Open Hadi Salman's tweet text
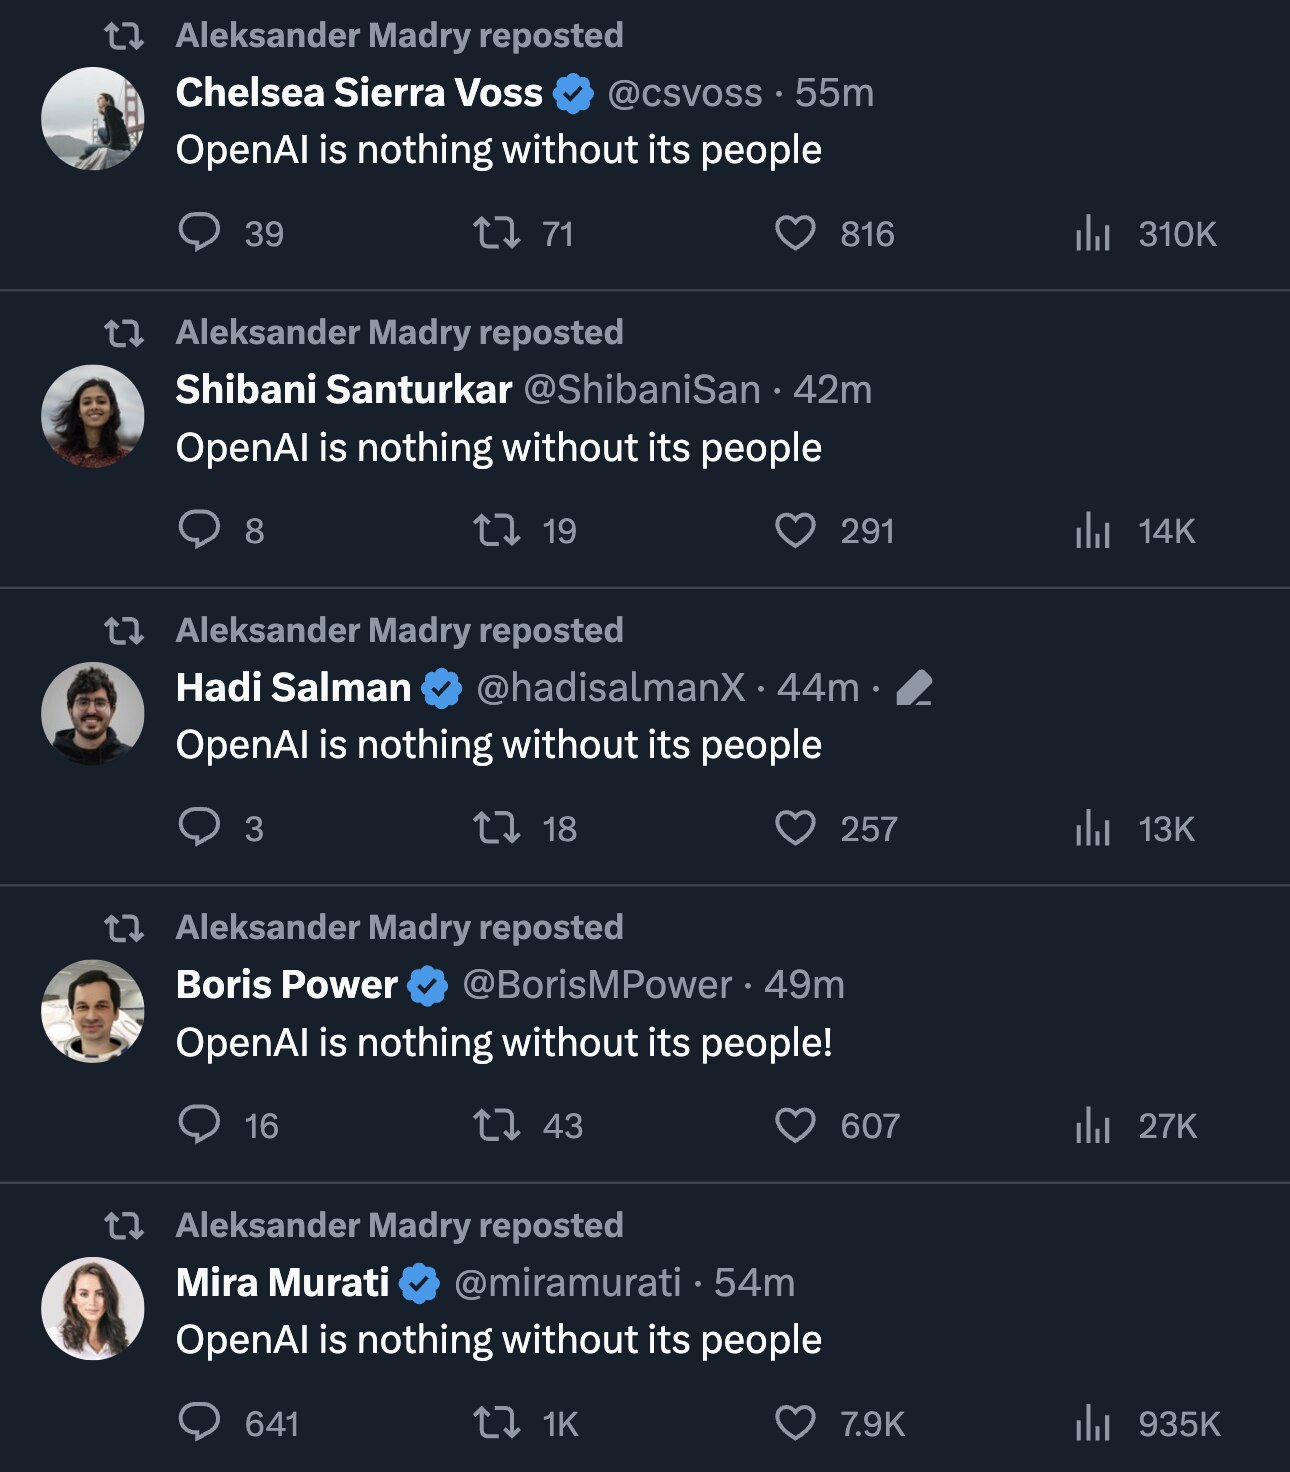 click(498, 745)
